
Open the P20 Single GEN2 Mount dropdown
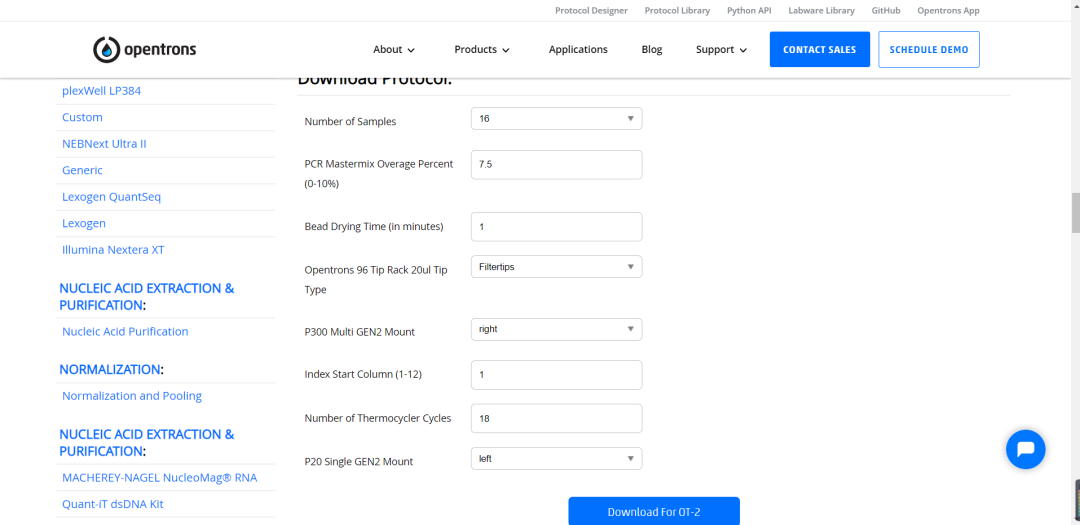click(557, 459)
